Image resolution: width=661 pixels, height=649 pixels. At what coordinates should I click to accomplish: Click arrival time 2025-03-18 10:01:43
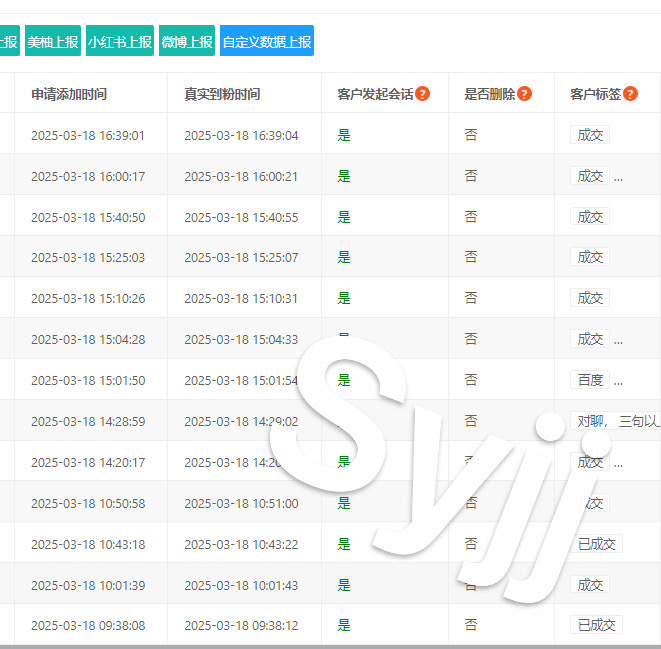pos(241,585)
